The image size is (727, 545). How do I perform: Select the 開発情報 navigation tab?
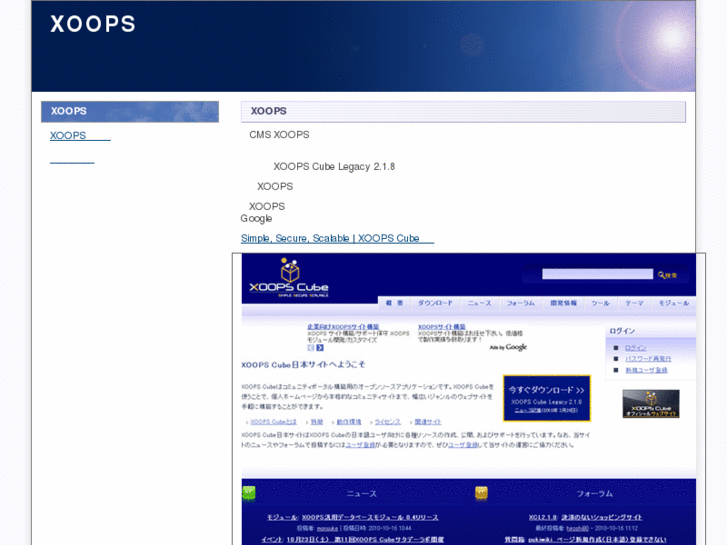tap(563, 303)
